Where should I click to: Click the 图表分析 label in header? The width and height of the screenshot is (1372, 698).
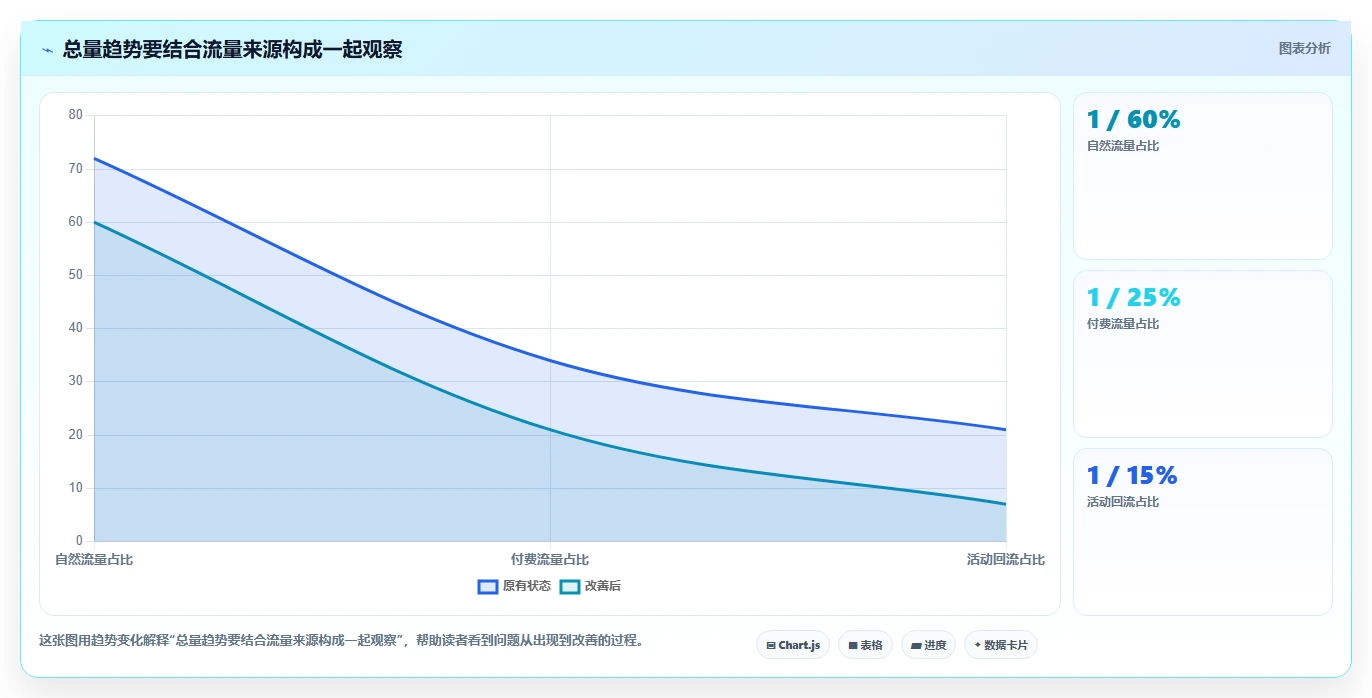(1304, 48)
